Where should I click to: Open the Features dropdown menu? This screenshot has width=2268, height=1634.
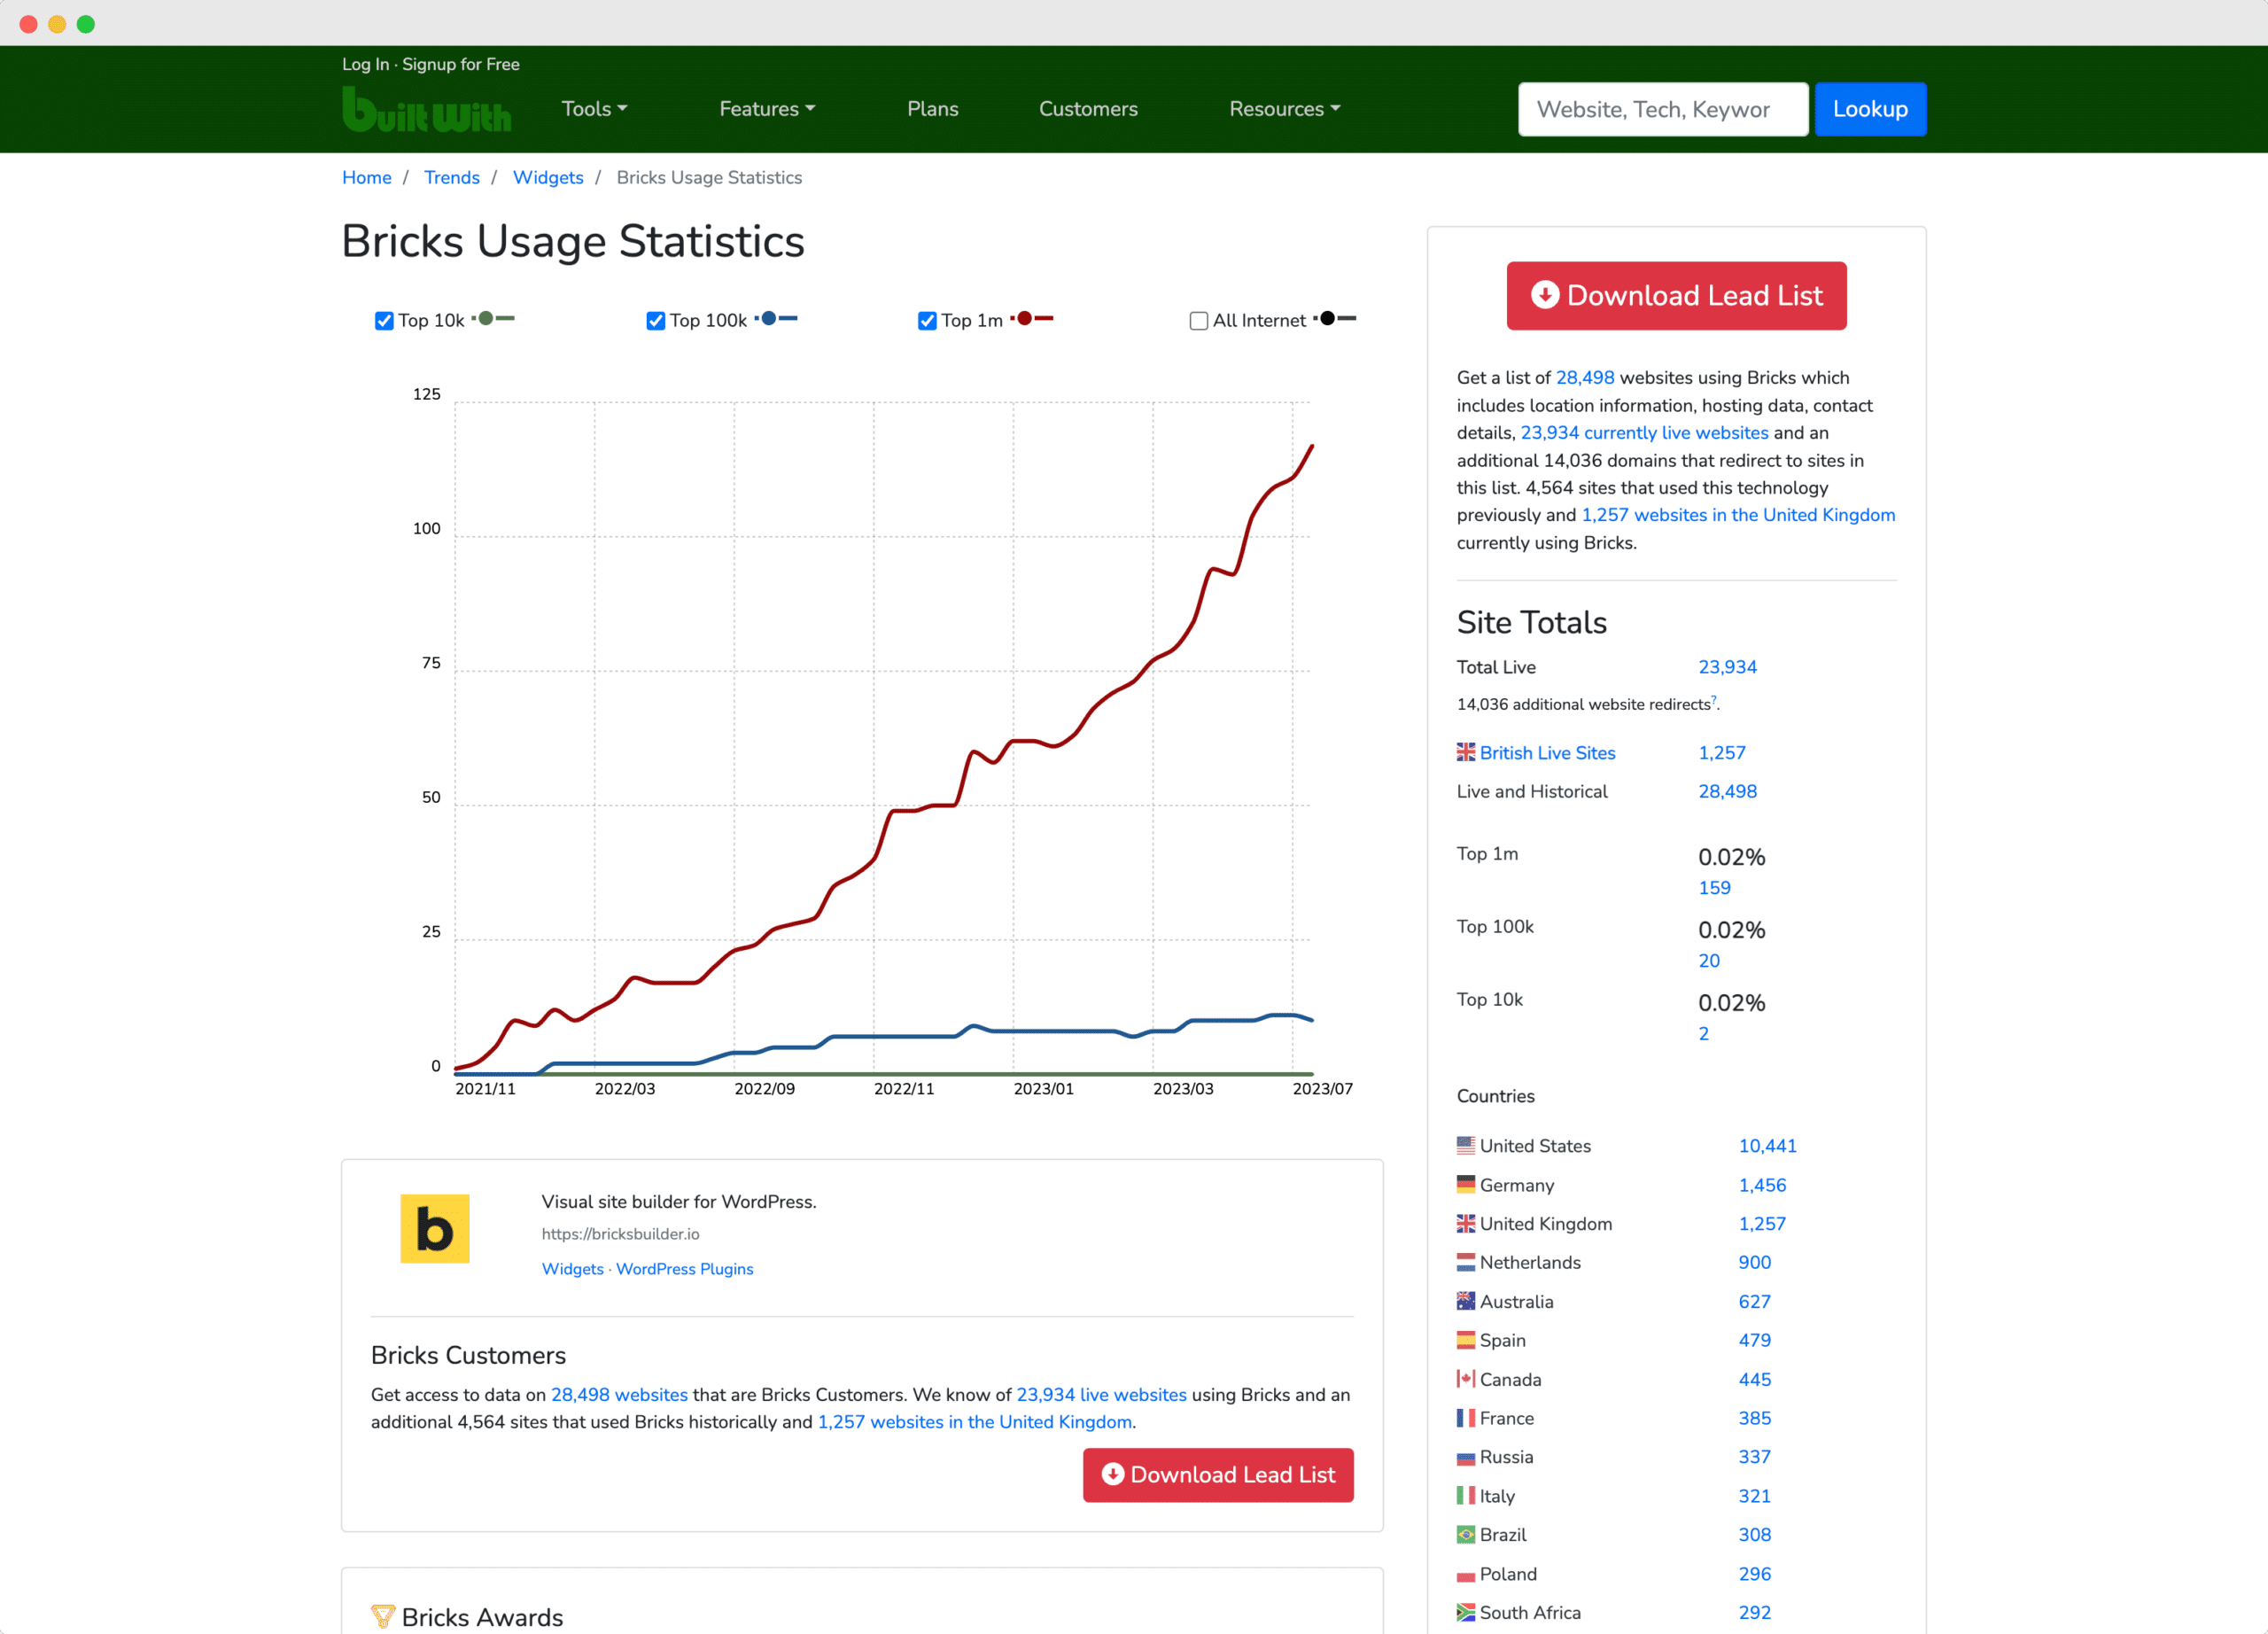(767, 109)
